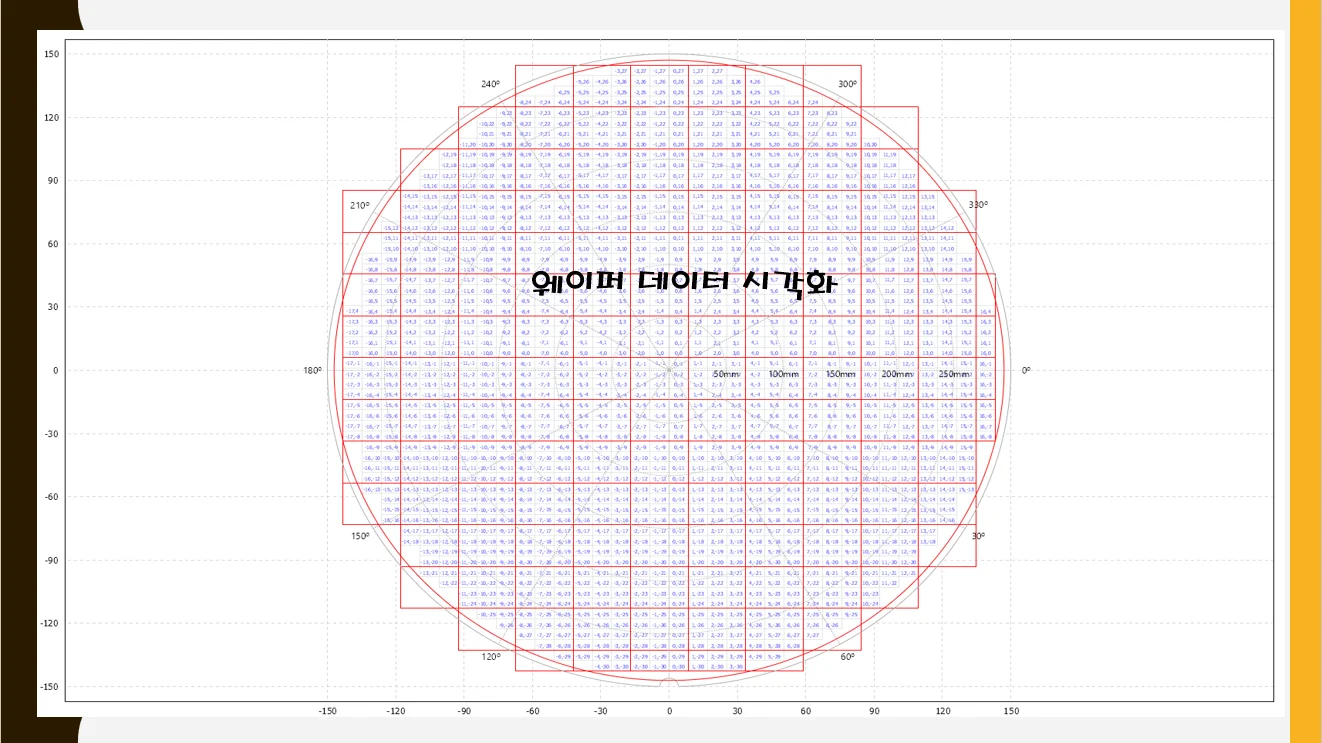
Task: Click x-axis tick label 120
Action: pos(943,711)
